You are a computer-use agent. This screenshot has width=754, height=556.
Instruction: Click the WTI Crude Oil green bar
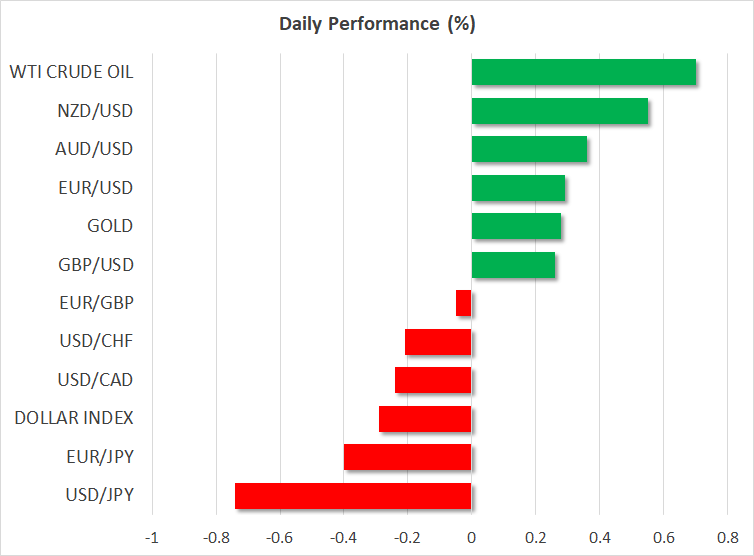click(583, 72)
